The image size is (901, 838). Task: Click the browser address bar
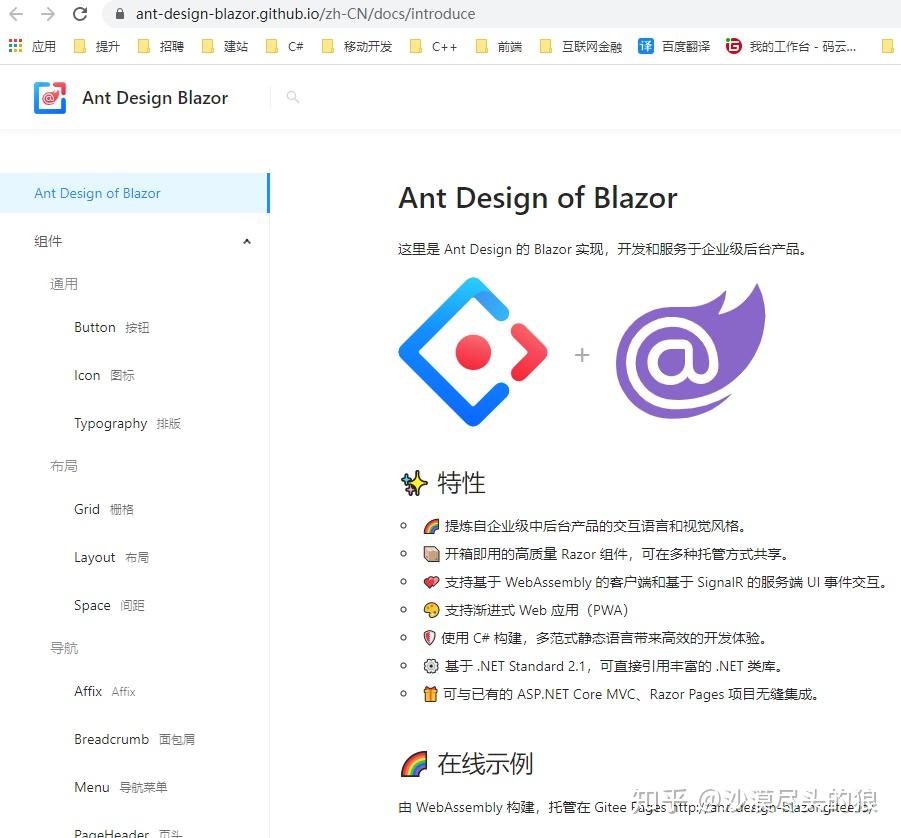point(300,14)
